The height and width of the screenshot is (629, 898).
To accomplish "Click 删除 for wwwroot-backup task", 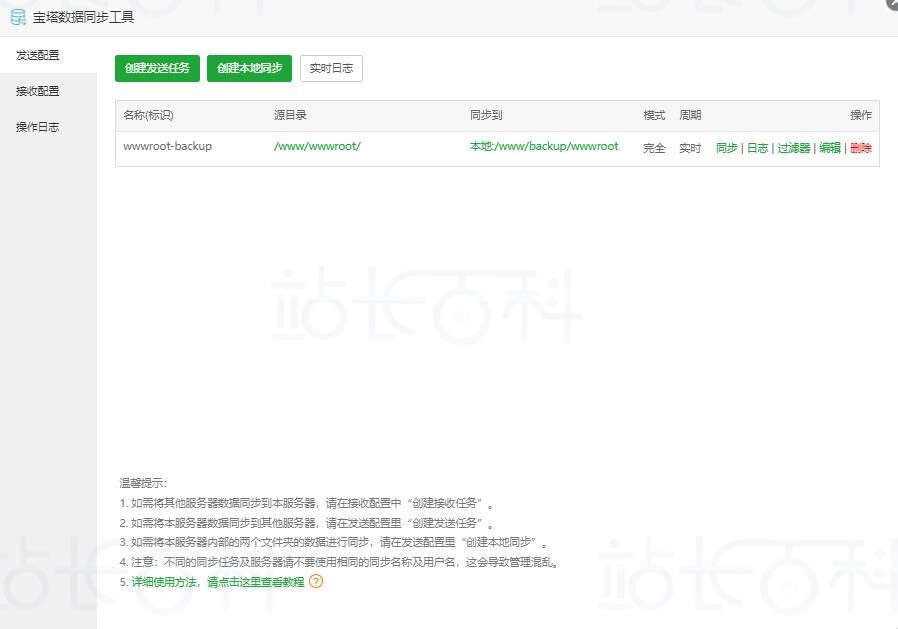I will pyautogui.click(x=861, y=148).
